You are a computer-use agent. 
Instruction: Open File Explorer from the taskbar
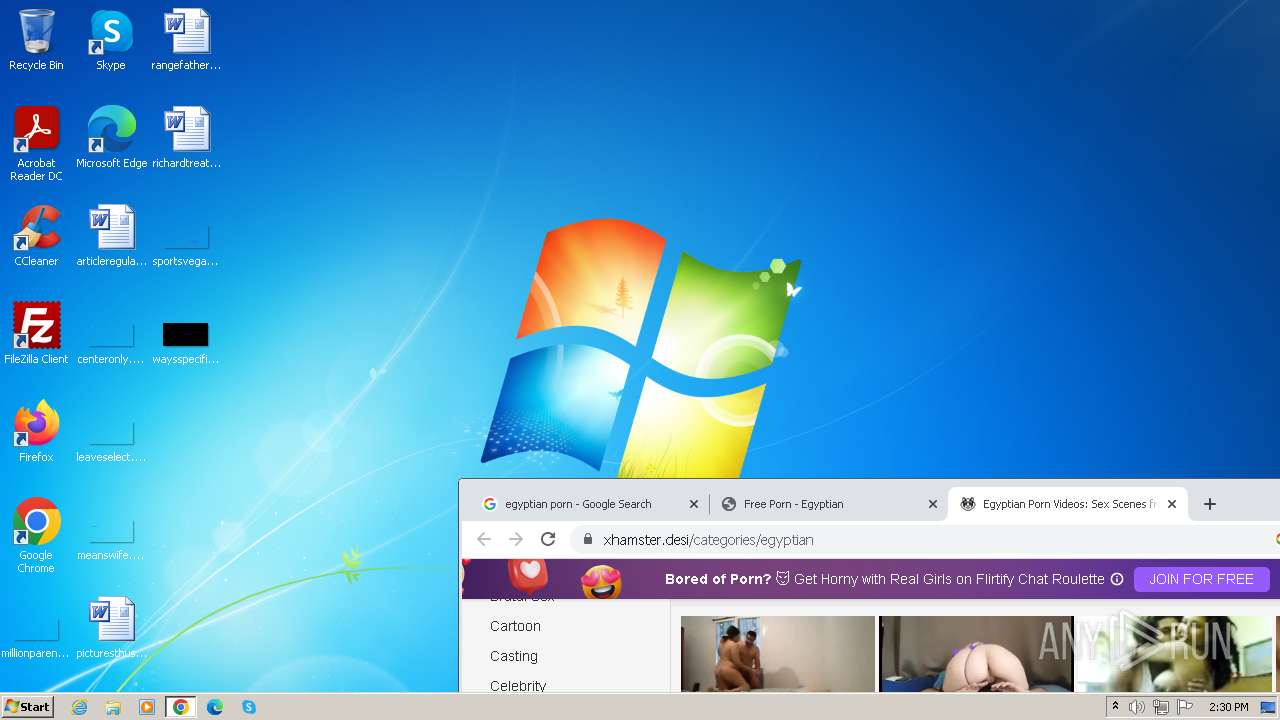[113, 707]
